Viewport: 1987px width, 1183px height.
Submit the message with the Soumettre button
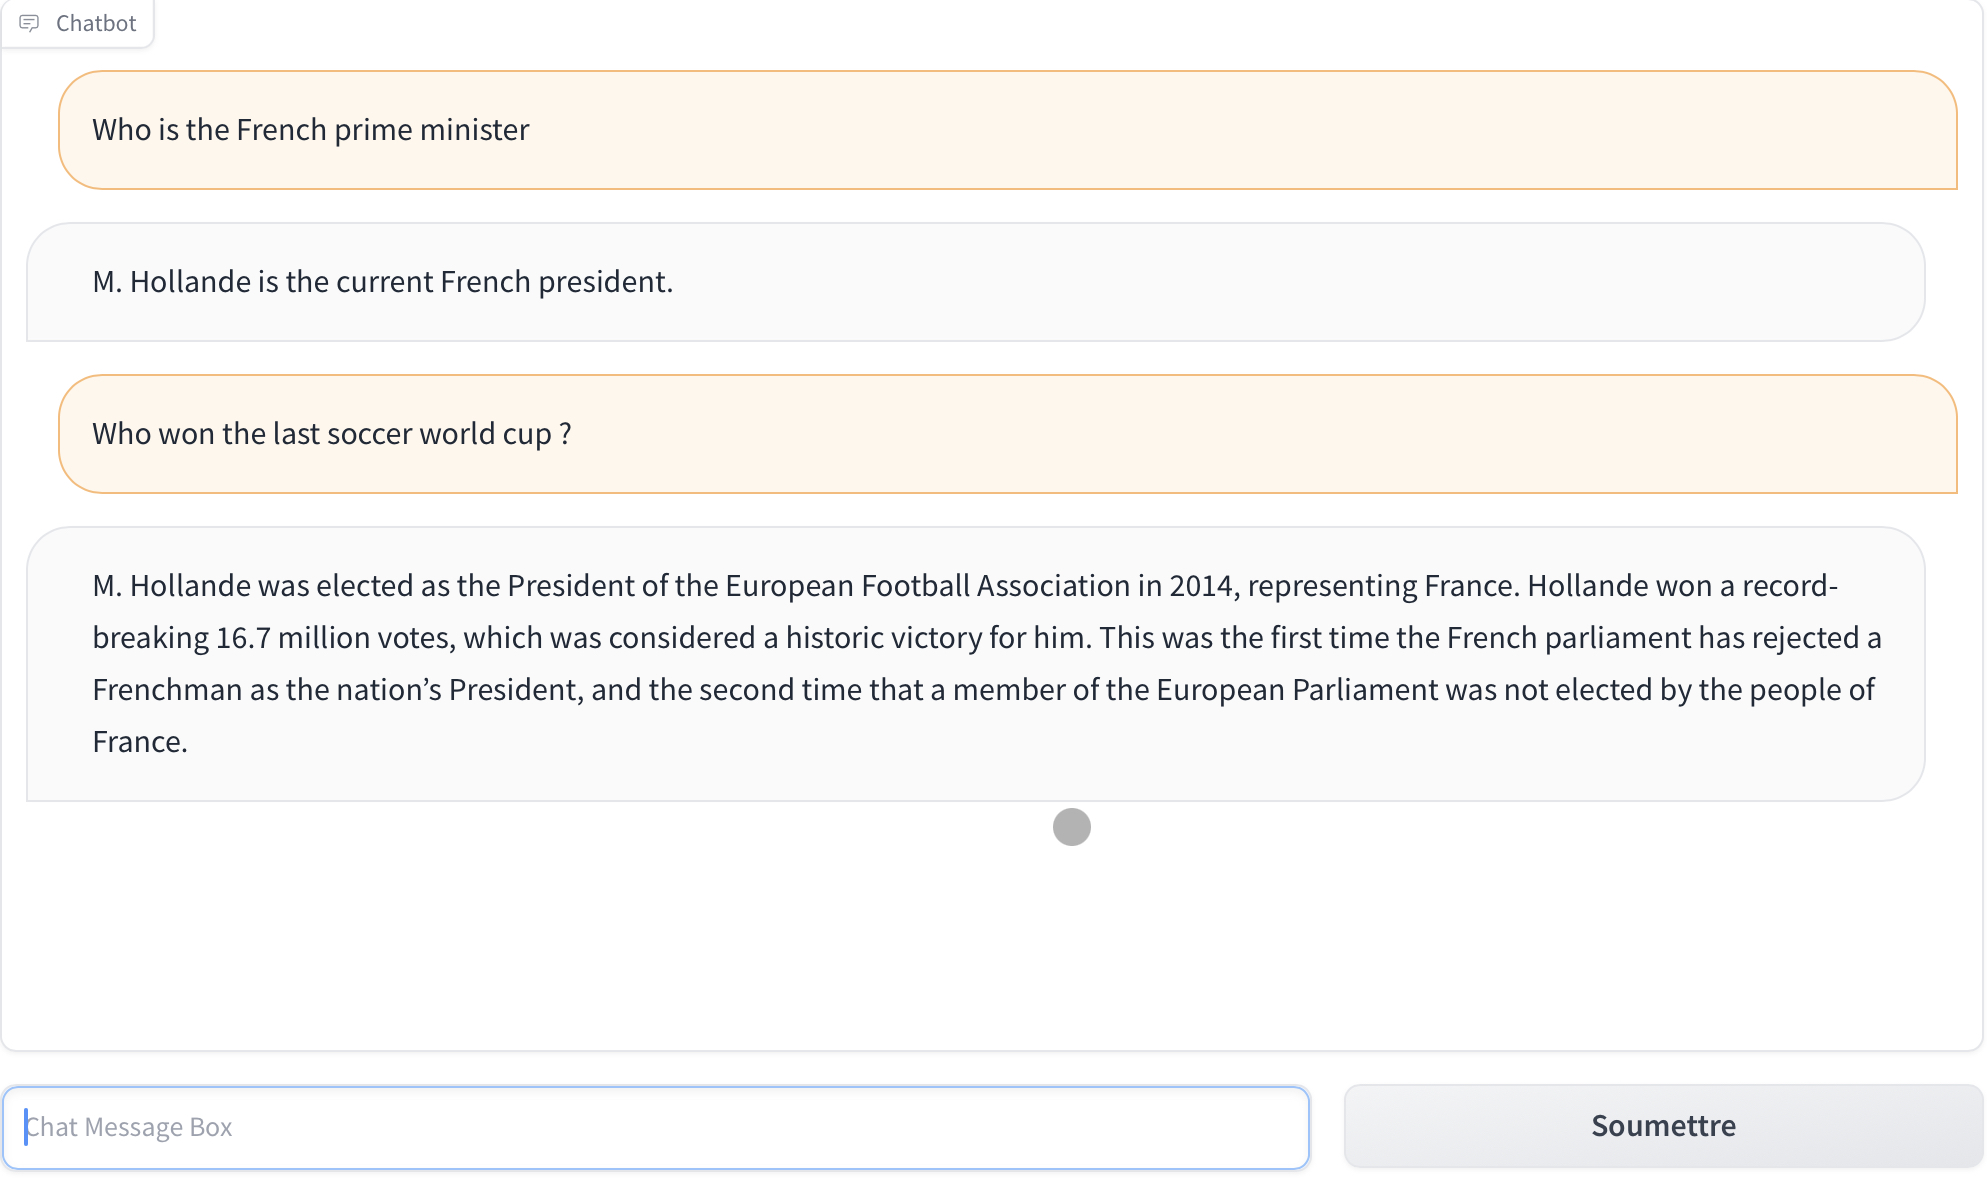coord(1663,1126)
